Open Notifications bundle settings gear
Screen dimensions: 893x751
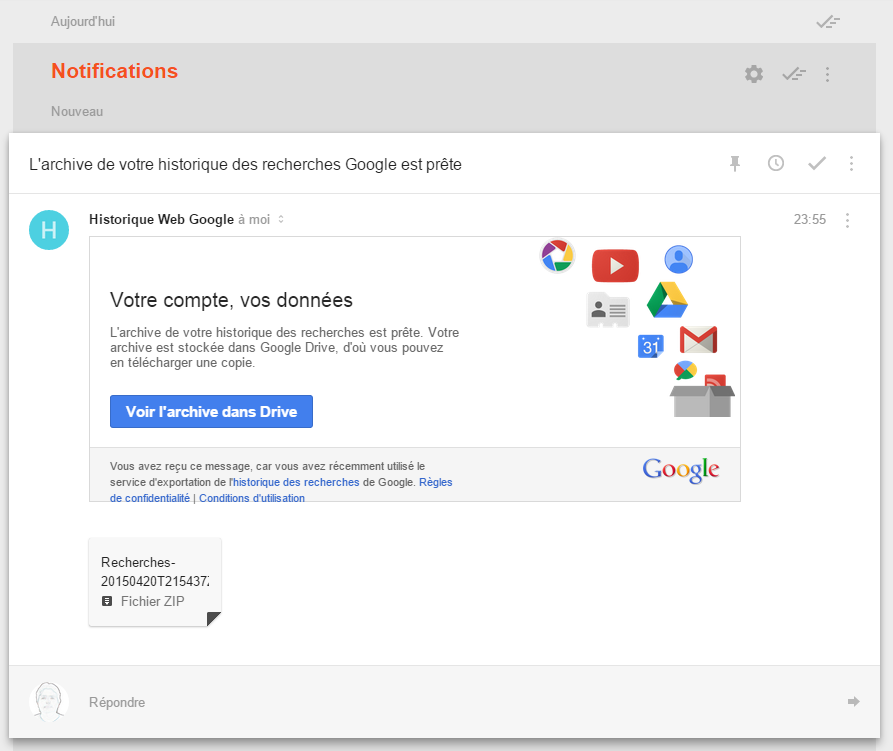(754, 74)
